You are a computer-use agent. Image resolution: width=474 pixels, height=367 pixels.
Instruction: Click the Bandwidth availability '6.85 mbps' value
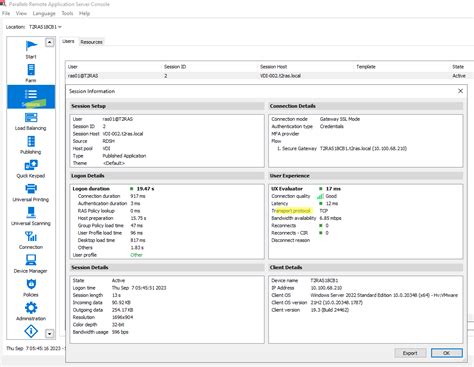click(330, 218)
